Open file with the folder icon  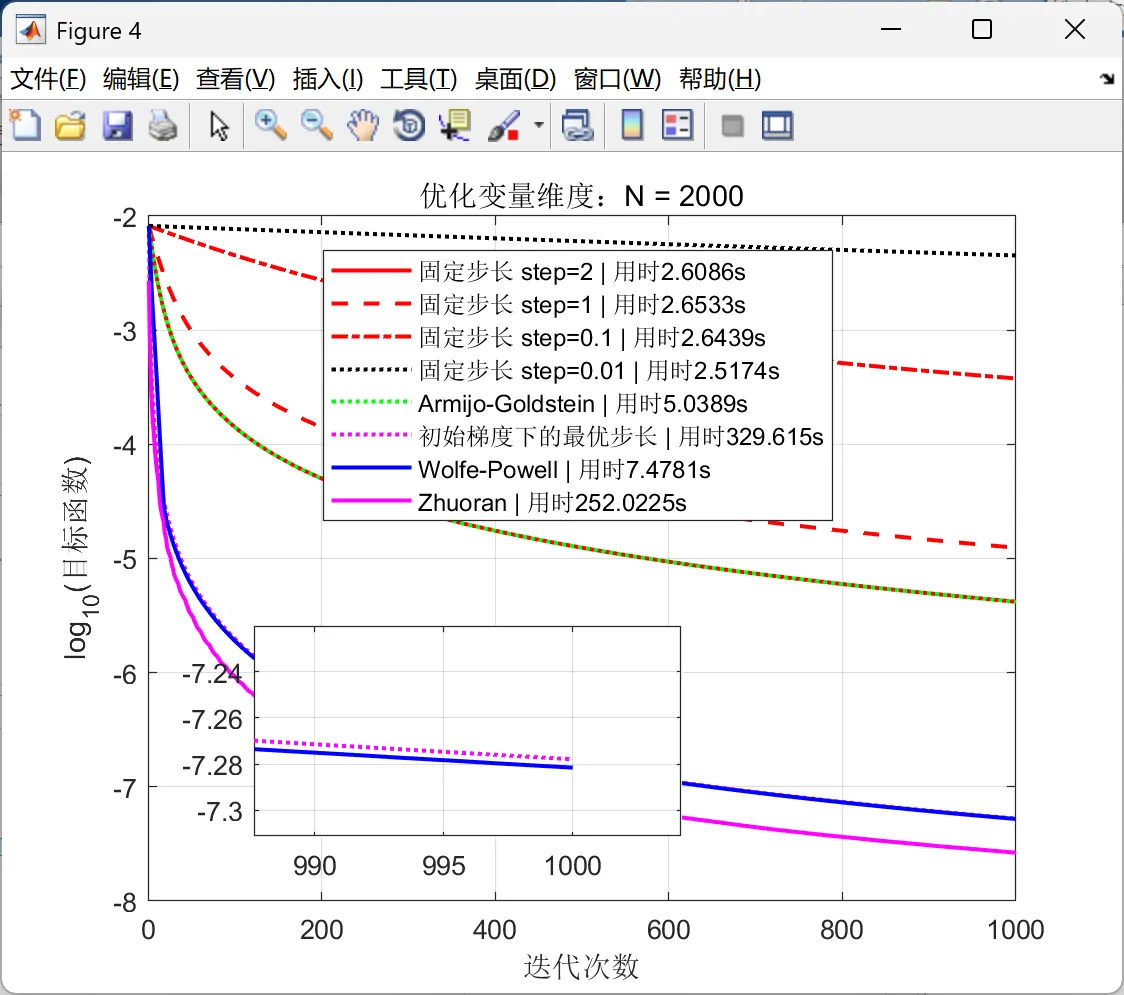[70, 125]
